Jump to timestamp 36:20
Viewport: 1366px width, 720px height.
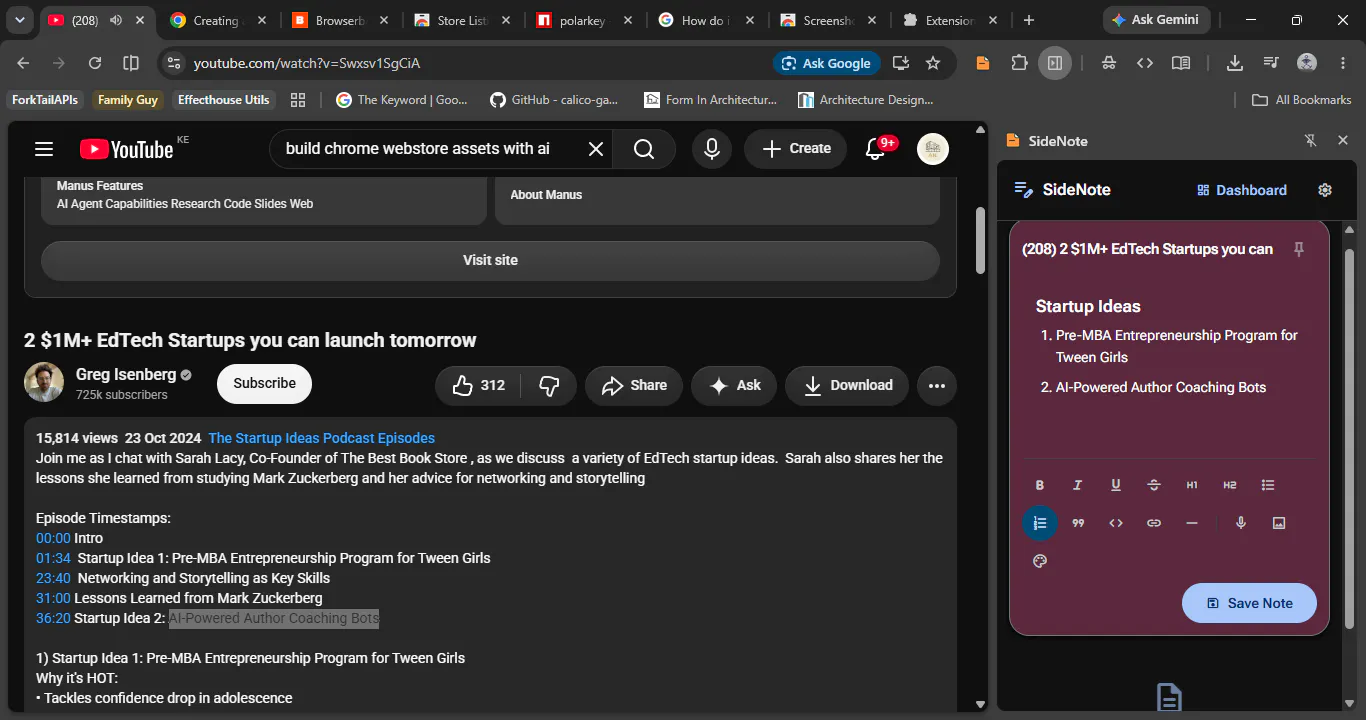53,618
